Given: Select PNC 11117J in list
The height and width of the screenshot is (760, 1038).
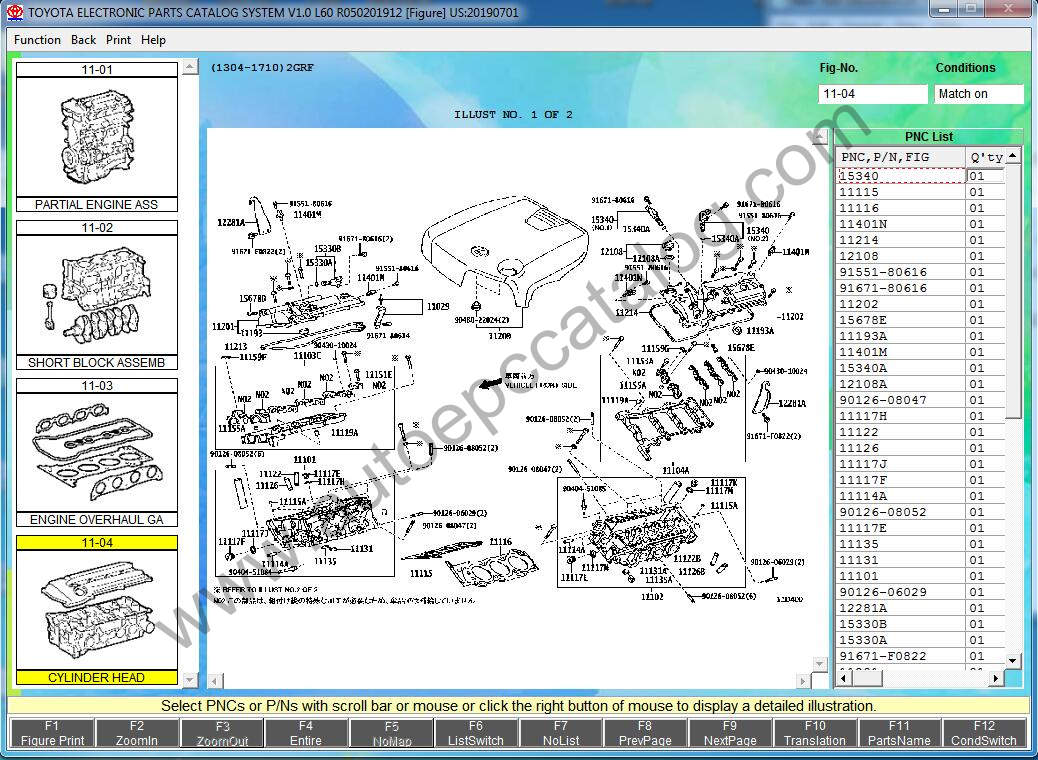Looking at the screenshot, I should click(x=920, y=464).
